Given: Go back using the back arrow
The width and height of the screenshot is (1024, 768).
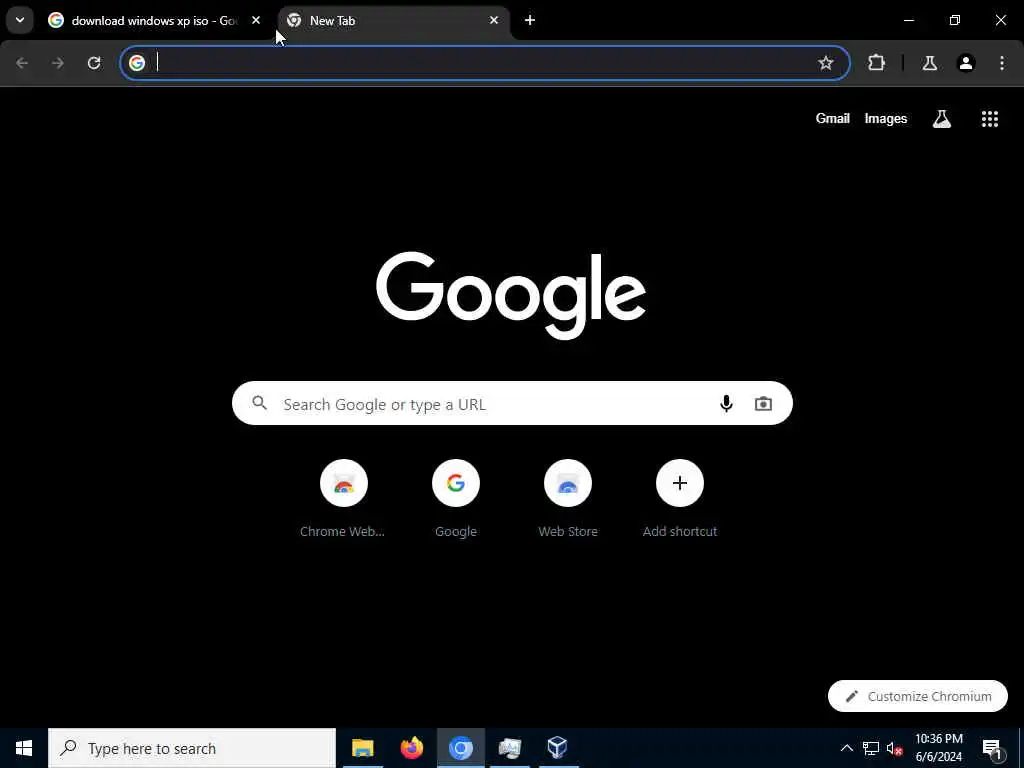Looking at the screenshot, I should click(x=22, y=63).
